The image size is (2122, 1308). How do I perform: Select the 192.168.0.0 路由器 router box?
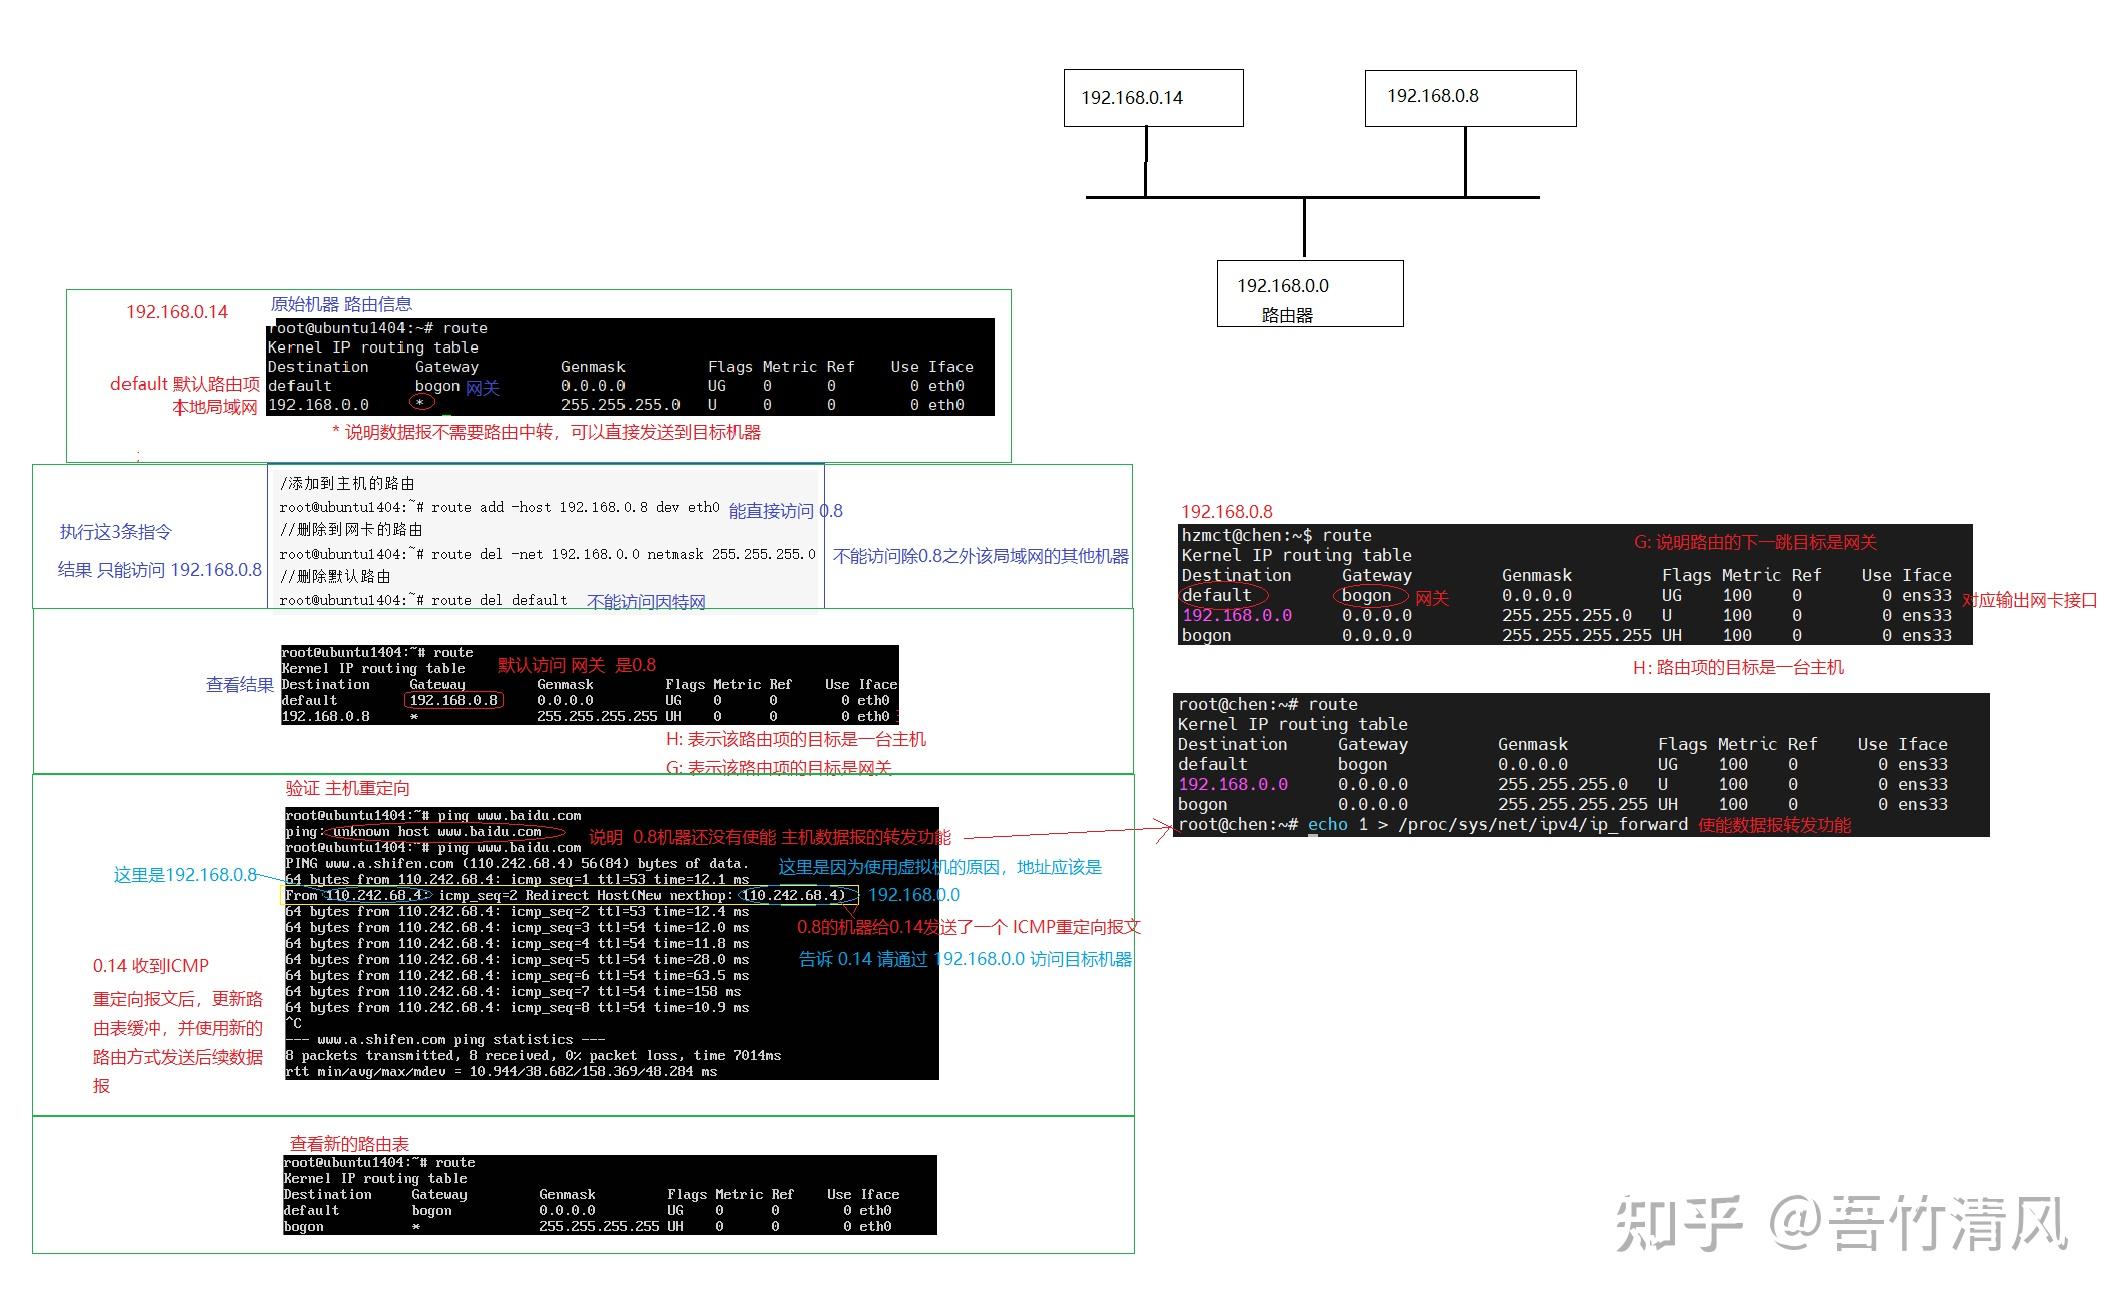tap(1310, 293)
